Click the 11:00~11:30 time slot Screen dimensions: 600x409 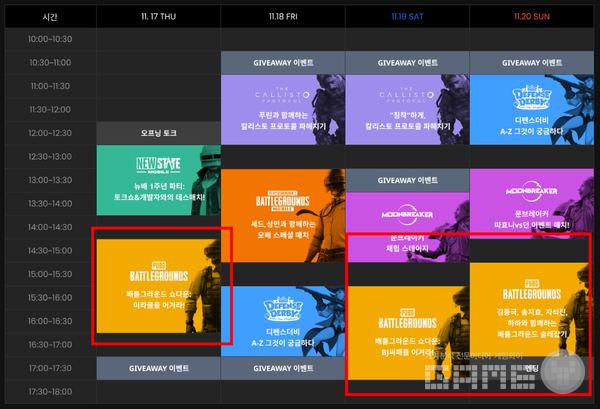click(50, 86)
